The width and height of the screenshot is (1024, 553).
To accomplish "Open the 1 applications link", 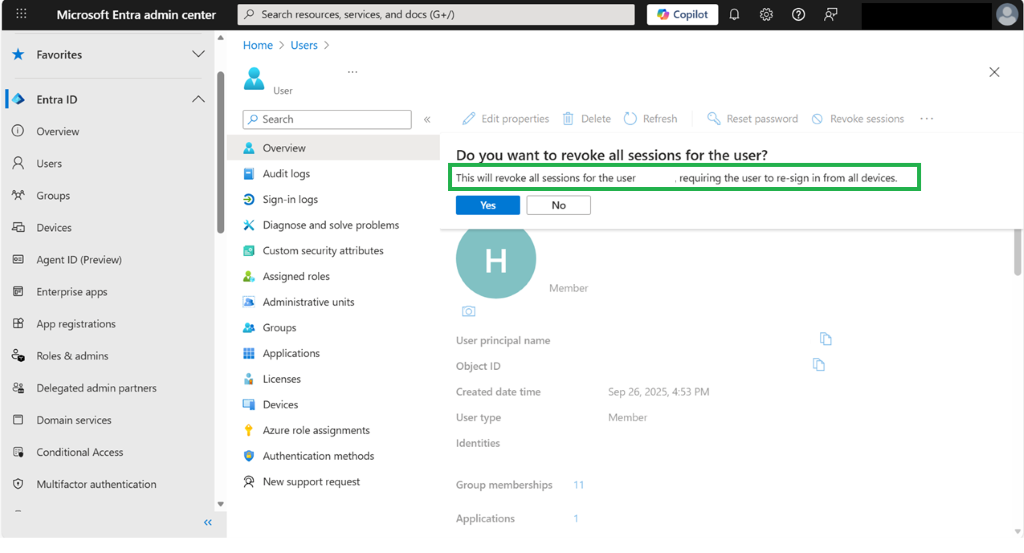I will click(576, 518).
